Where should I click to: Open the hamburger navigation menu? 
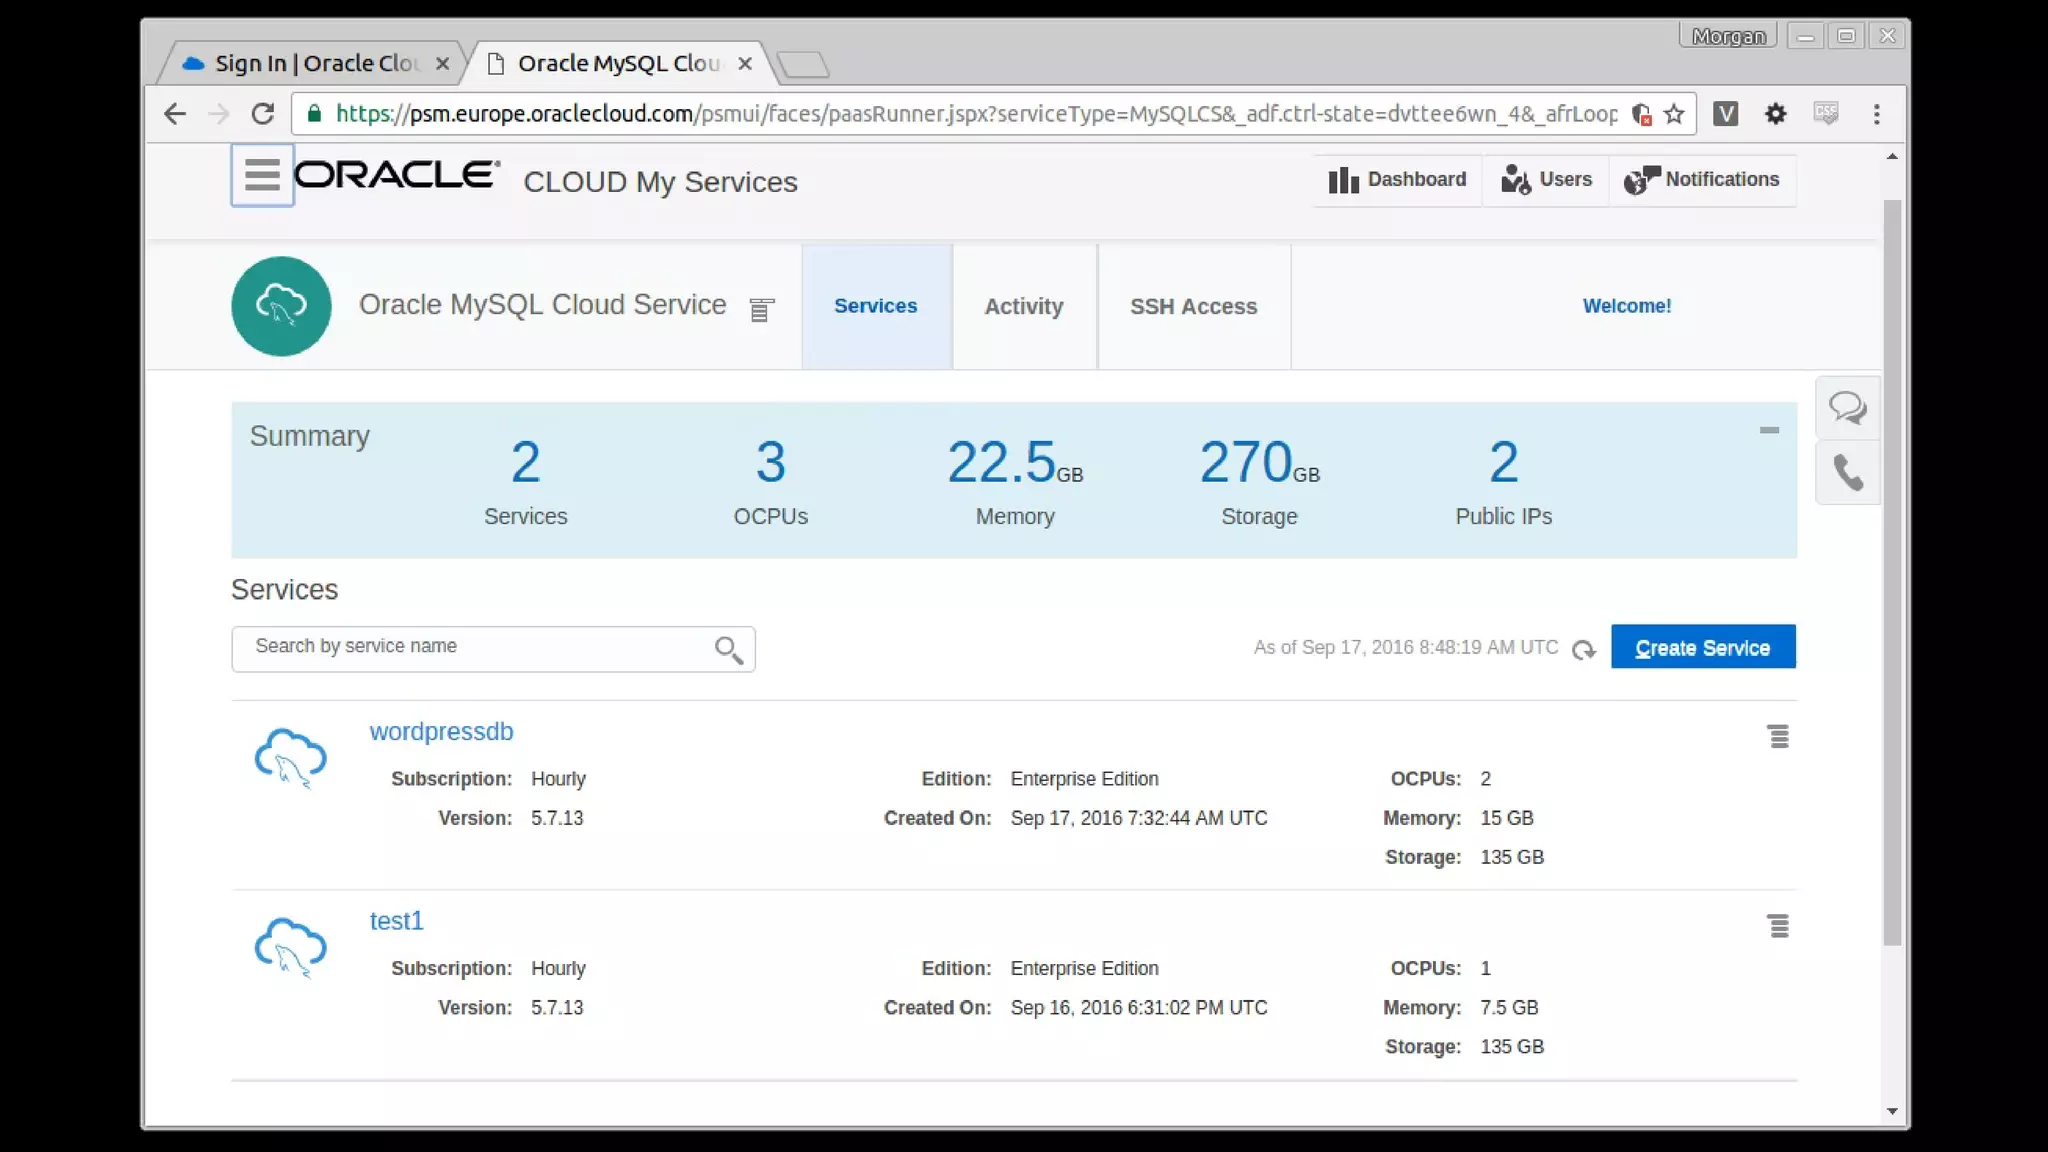coord(262,175)
